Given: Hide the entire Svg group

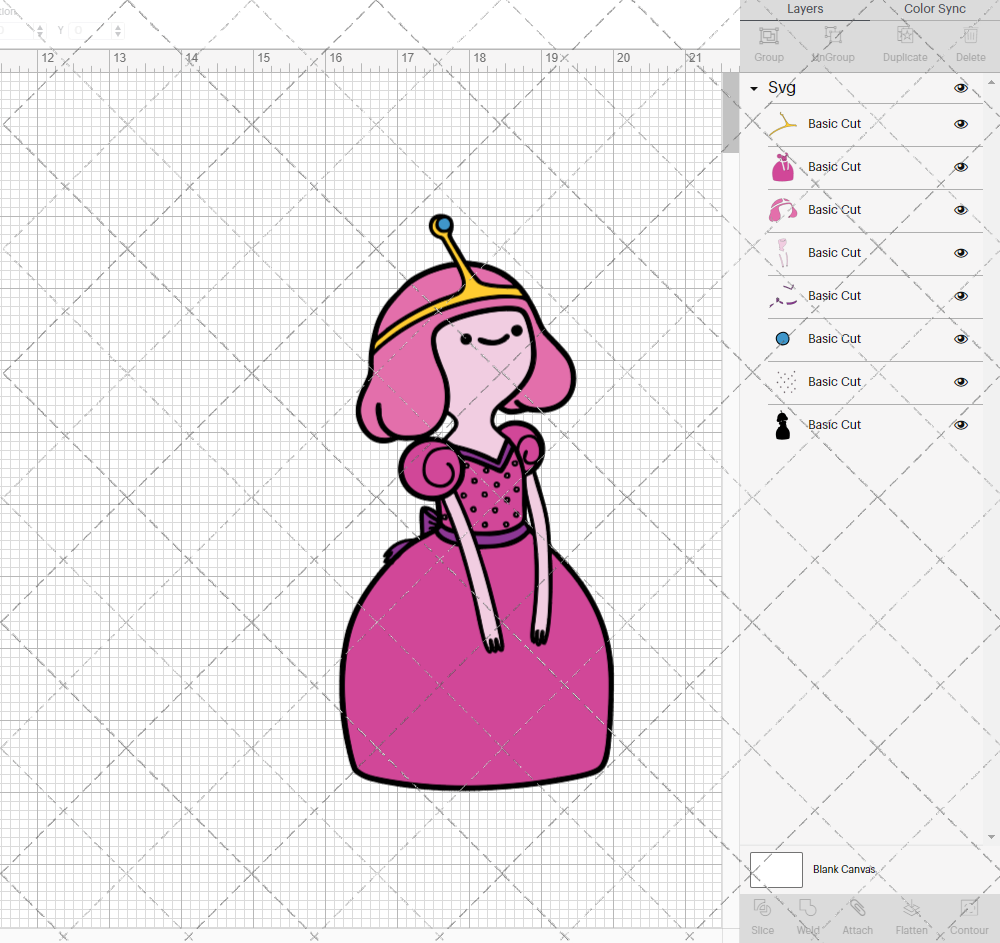Looking at the screenshot, I should (x=960, y=88).
